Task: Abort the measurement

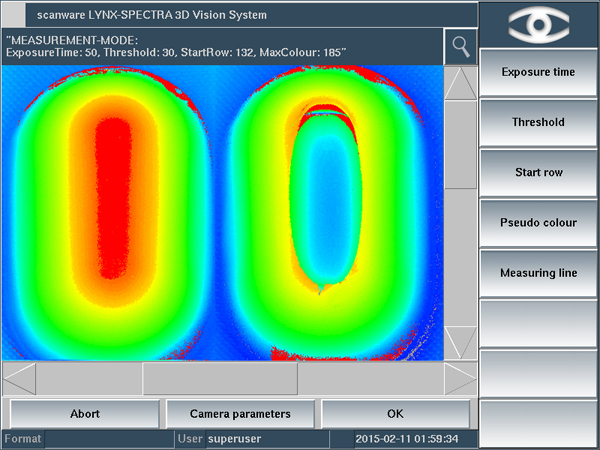Action: (85, 414)
